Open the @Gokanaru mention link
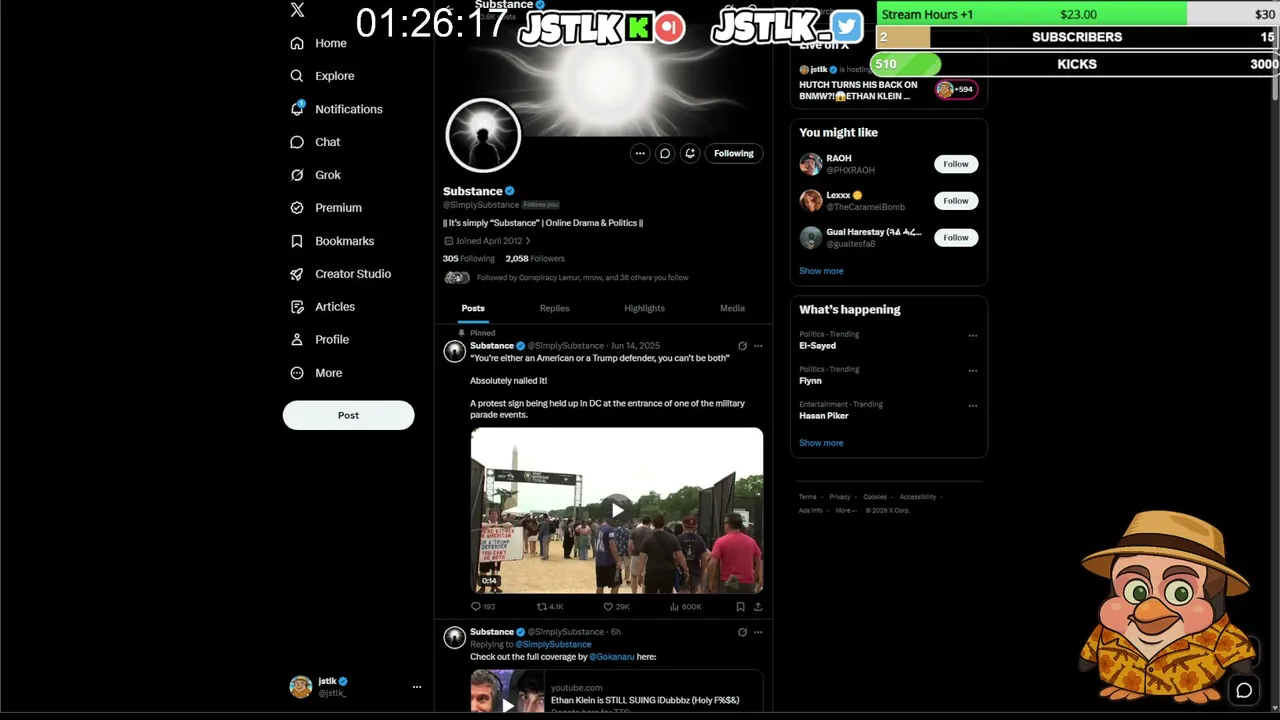The height and width of the screenshot is (720, 1280). click(x=612, y=657)
